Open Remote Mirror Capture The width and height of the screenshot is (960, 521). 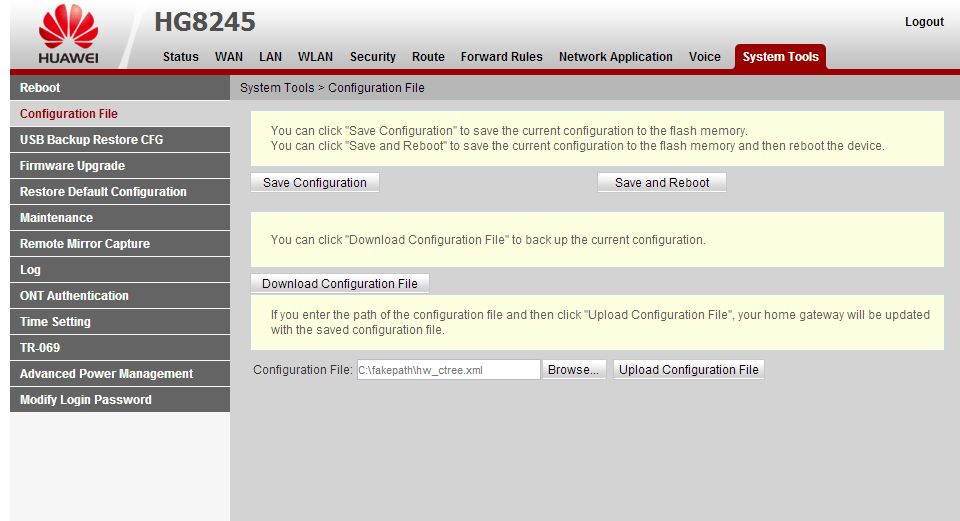point(120,244)
